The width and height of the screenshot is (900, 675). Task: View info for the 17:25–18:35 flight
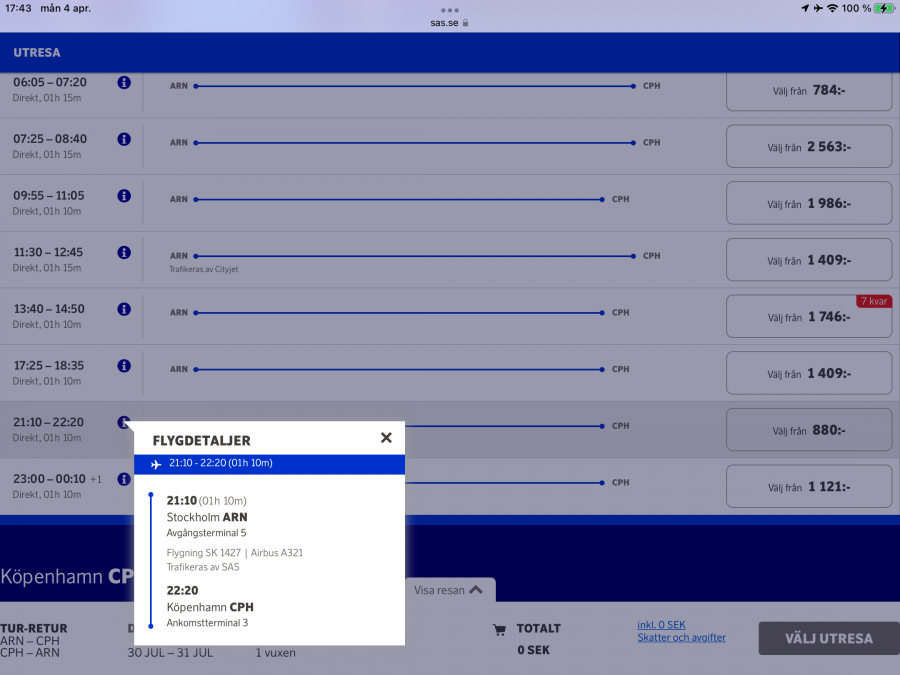124,366
